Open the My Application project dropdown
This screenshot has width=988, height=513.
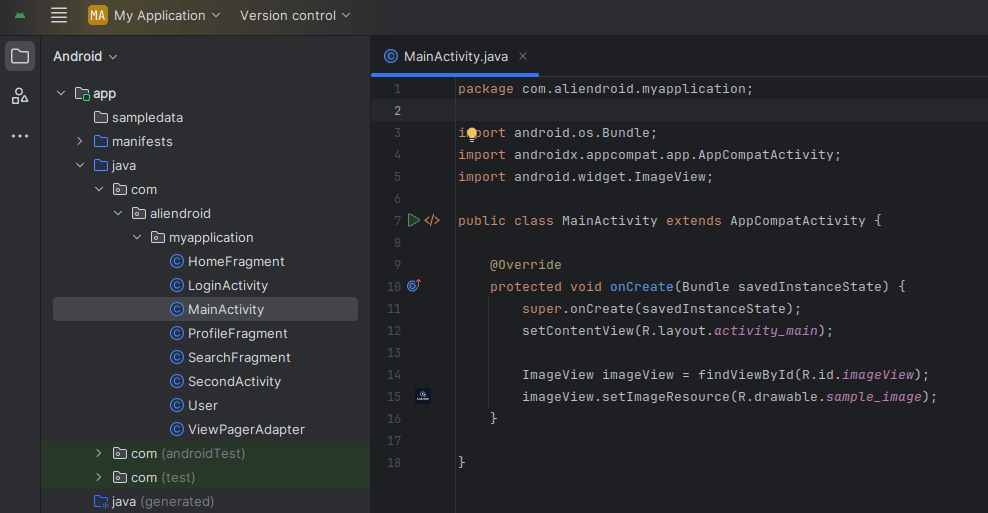(154, 15)
